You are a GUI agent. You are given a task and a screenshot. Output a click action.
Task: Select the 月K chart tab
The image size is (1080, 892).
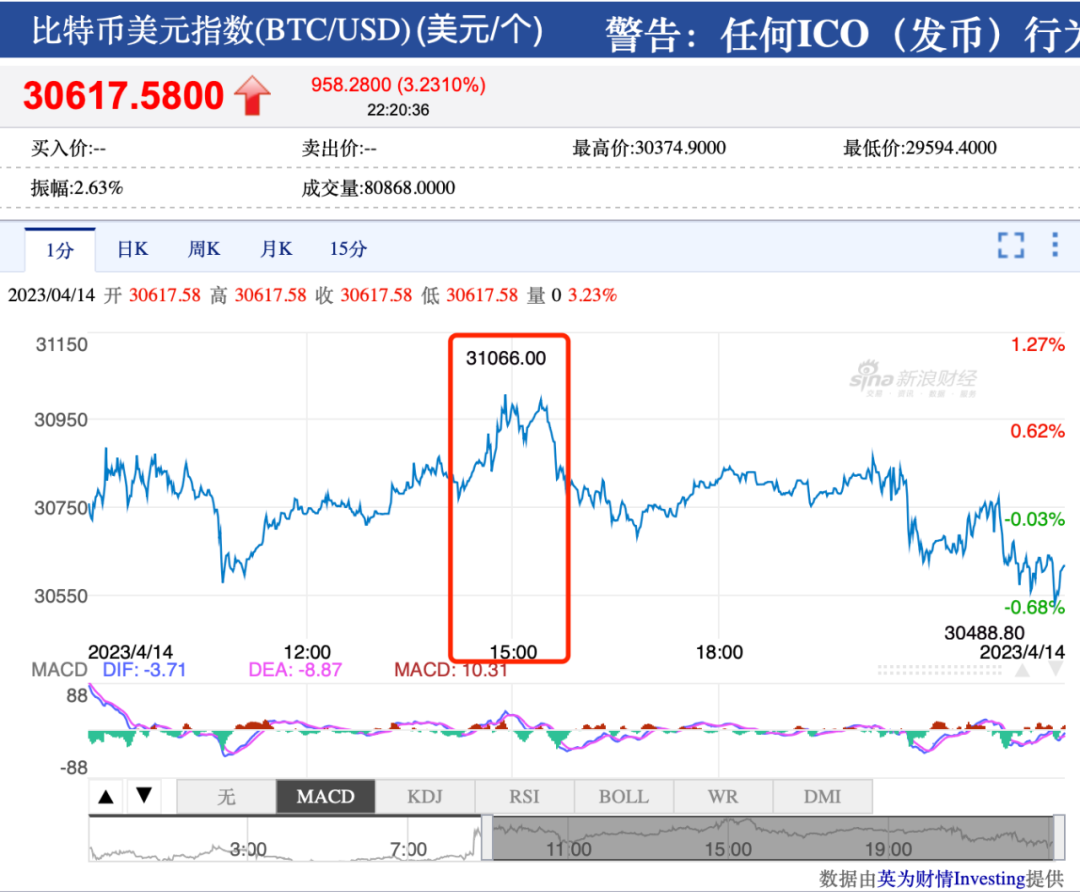[276, 249]
